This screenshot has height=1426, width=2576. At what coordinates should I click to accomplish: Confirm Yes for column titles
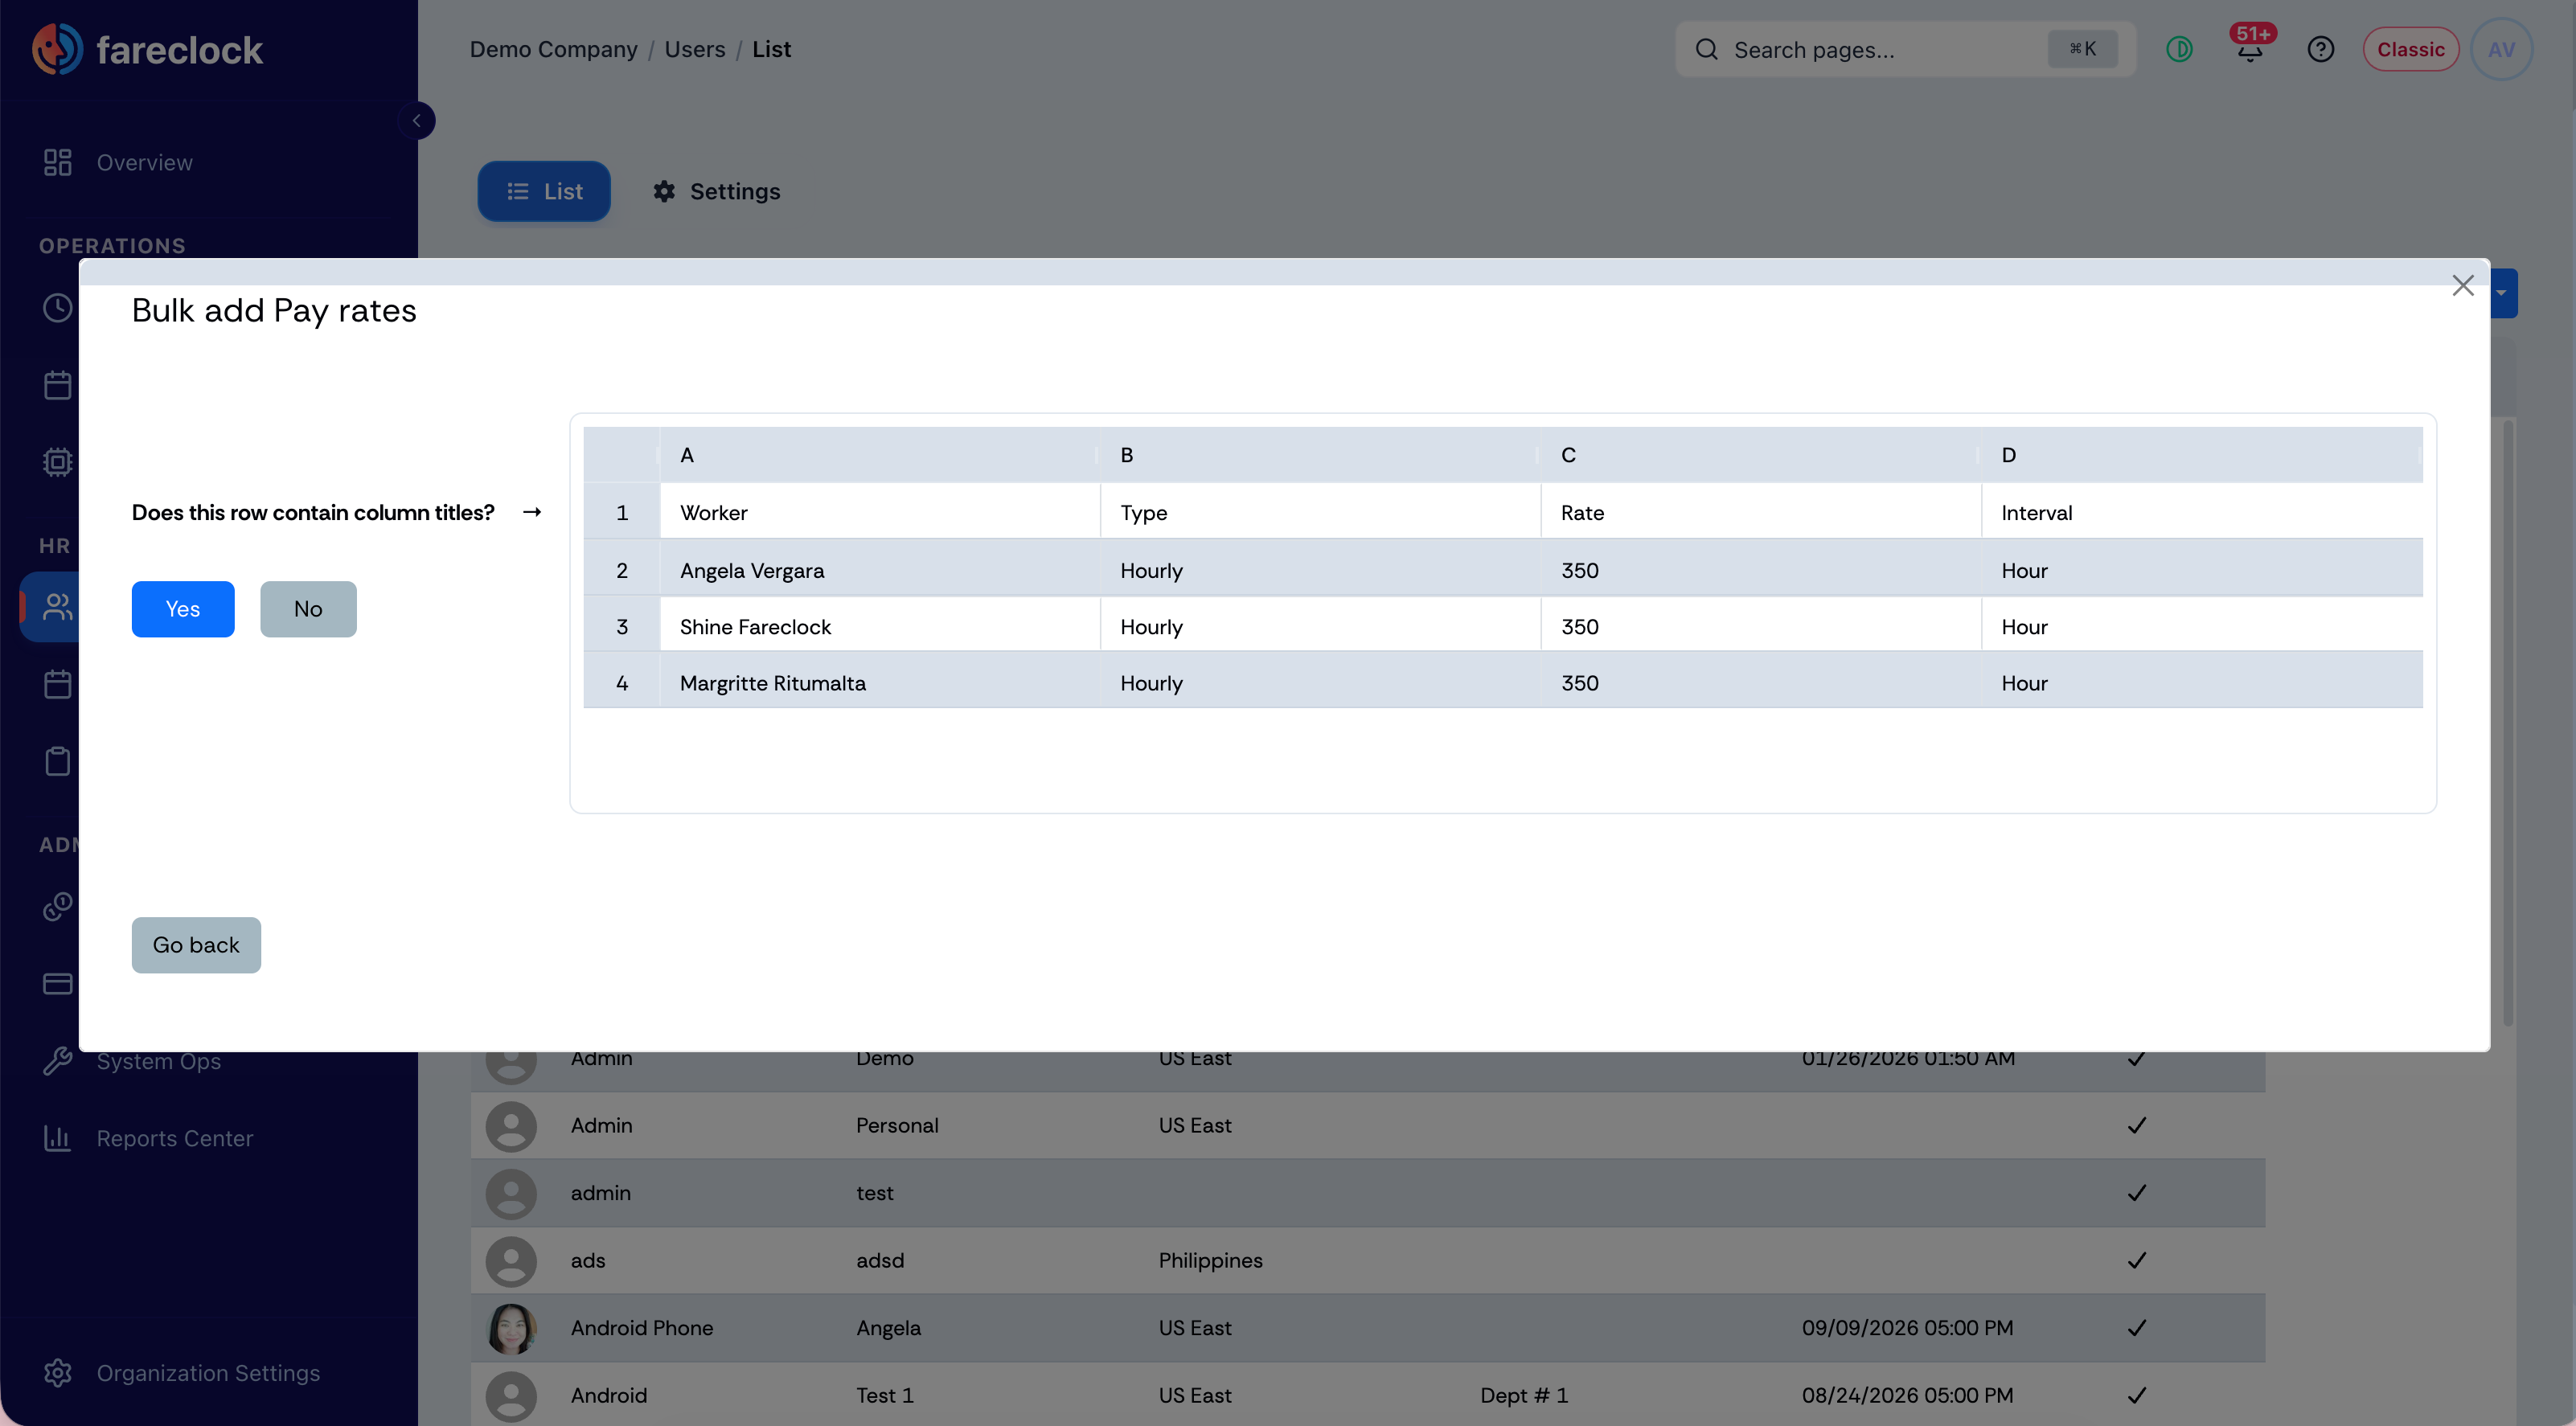pyautogui.click(x=183, y=608)
